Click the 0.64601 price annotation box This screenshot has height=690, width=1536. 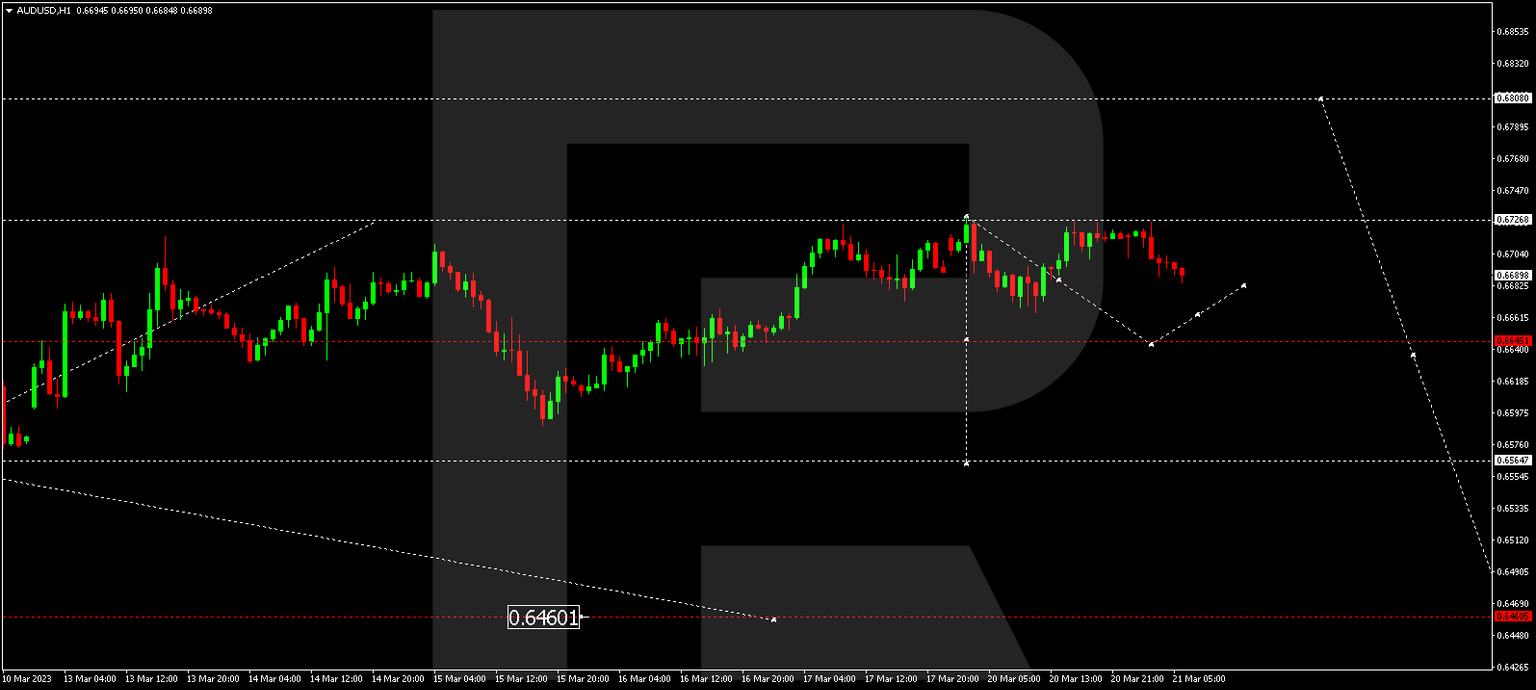point(543,617)
